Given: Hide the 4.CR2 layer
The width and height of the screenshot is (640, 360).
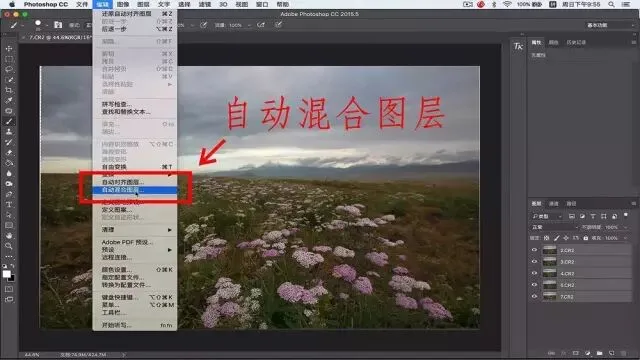Looking at the screenshot, I should tap(534, 273).
